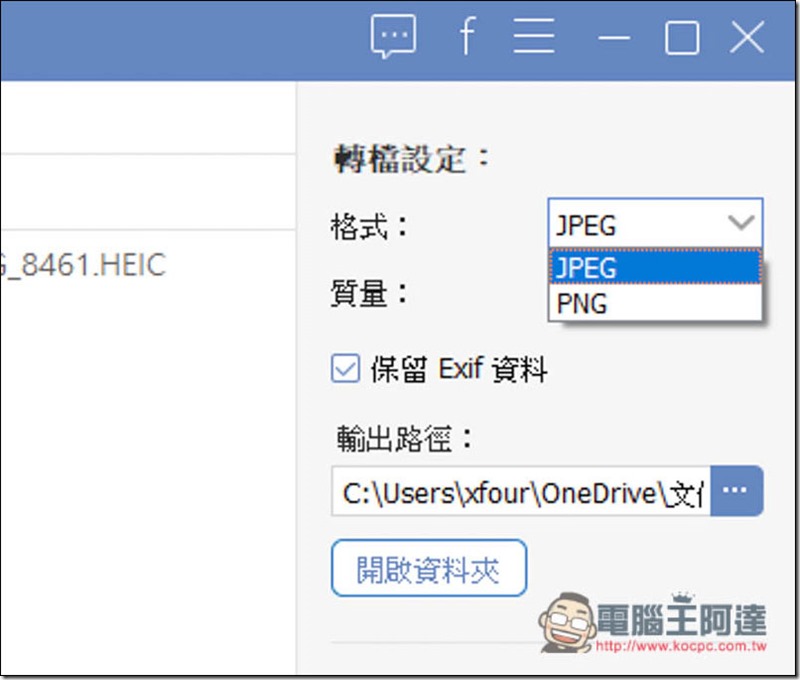Image resolution: width=800 pixels, height=680 pixels.
Task: Toggle the 保留 Exif 資料 checkbox
Action: [345, 368]
